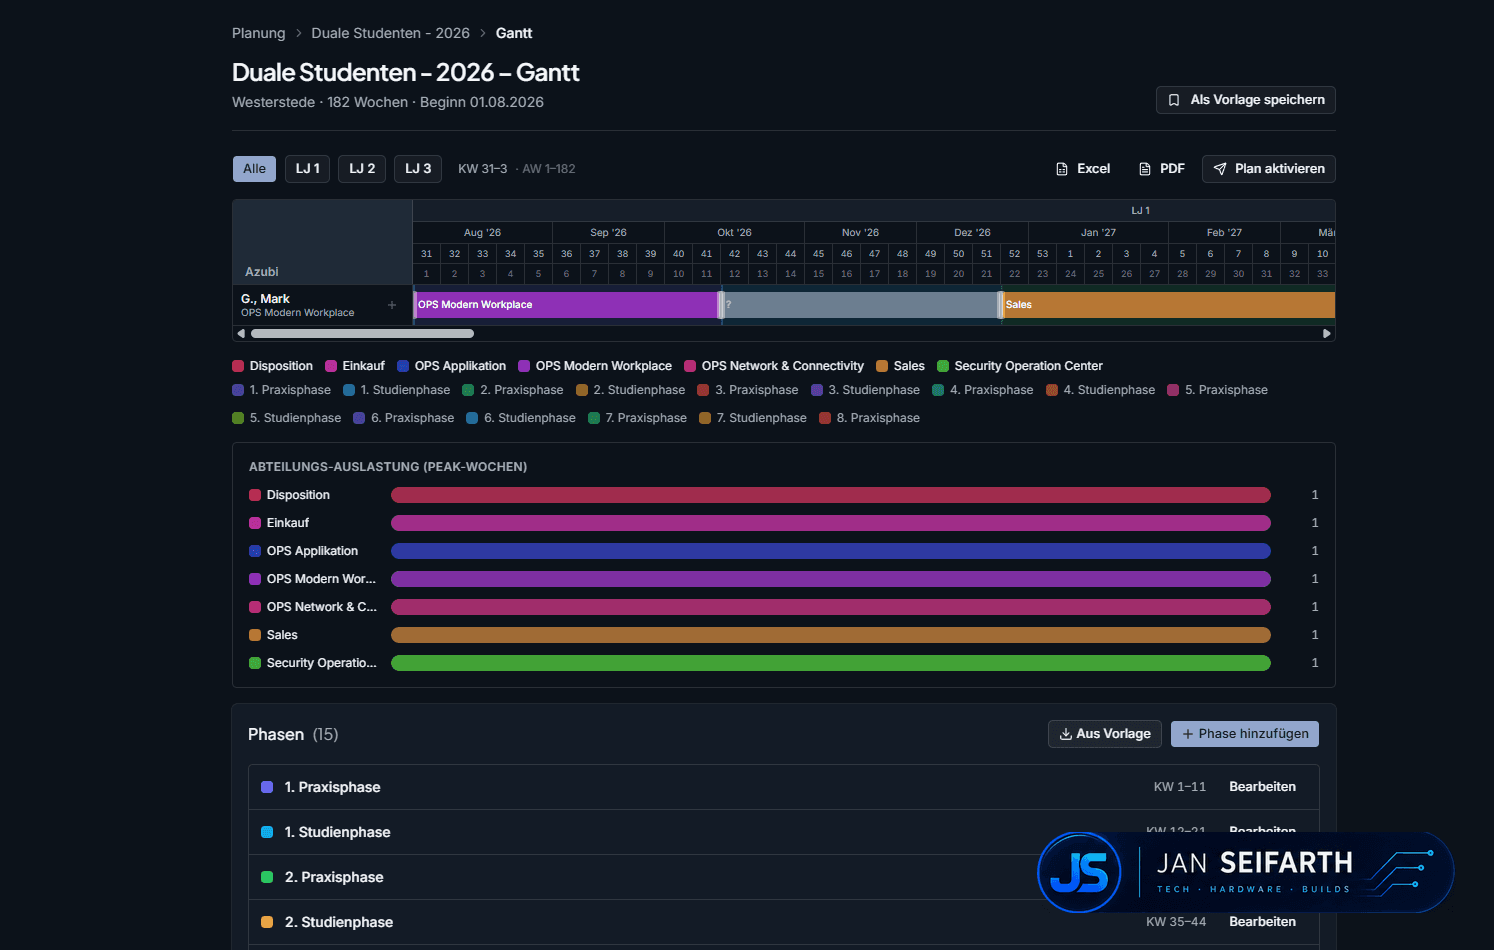Click the Sales legend entry above the phase legend
The image size is (1494, 950).
pyautogui.click(x=900, y=366)
